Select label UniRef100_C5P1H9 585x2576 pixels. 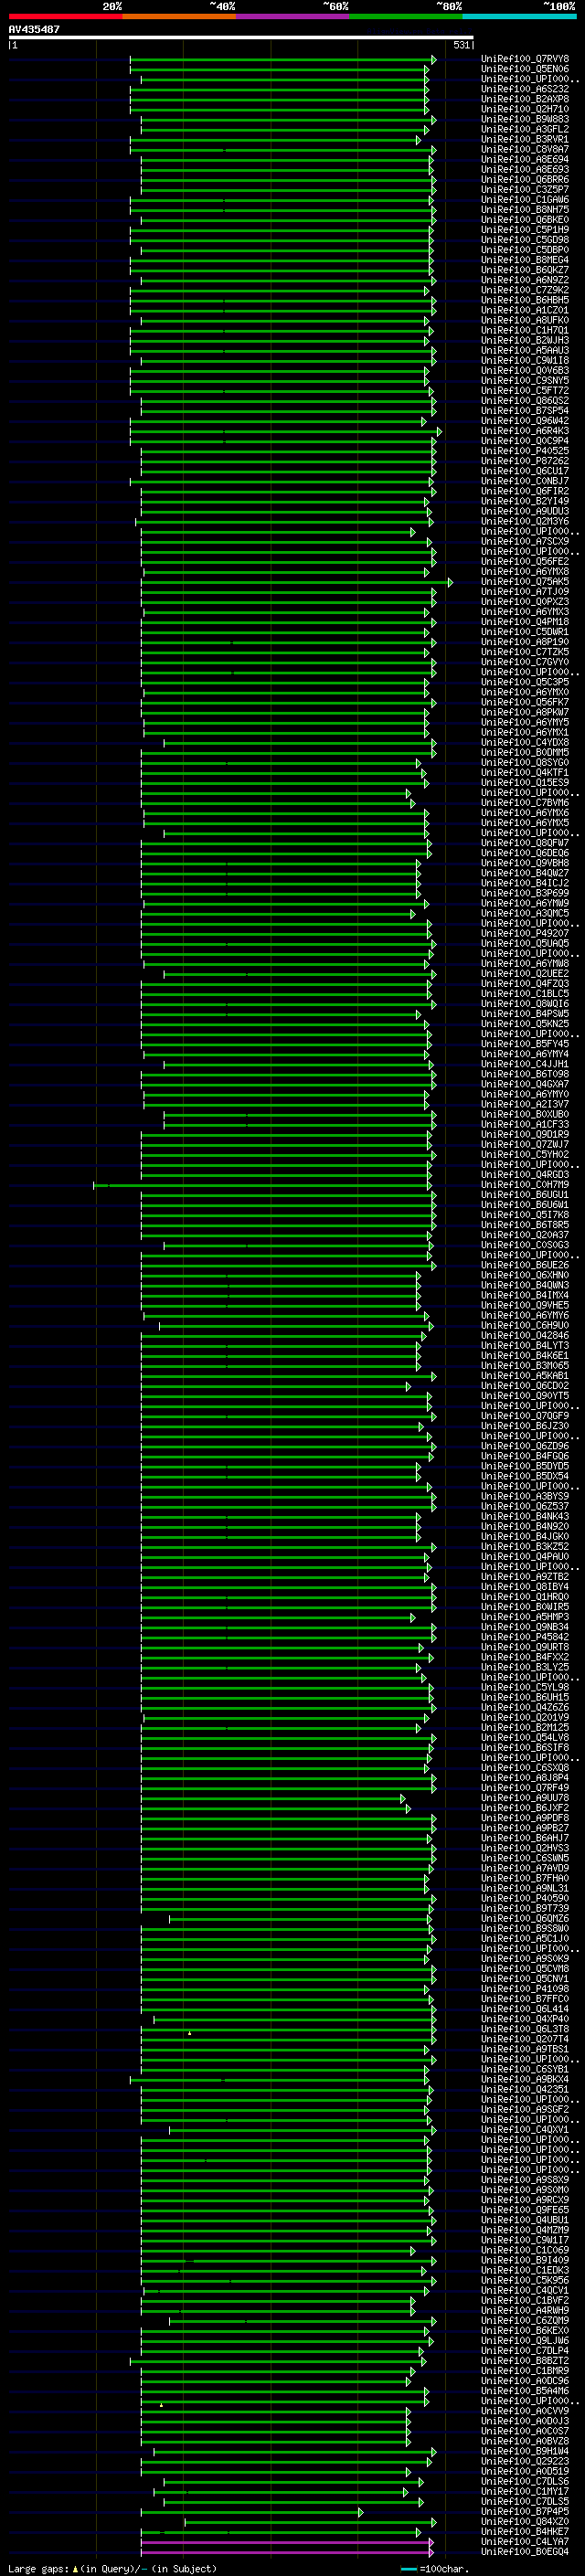pyautogui.click(x=524, y=230)
